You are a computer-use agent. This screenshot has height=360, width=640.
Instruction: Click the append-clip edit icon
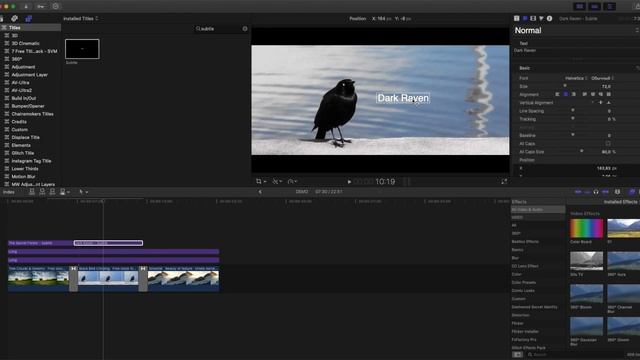[52, 192]
